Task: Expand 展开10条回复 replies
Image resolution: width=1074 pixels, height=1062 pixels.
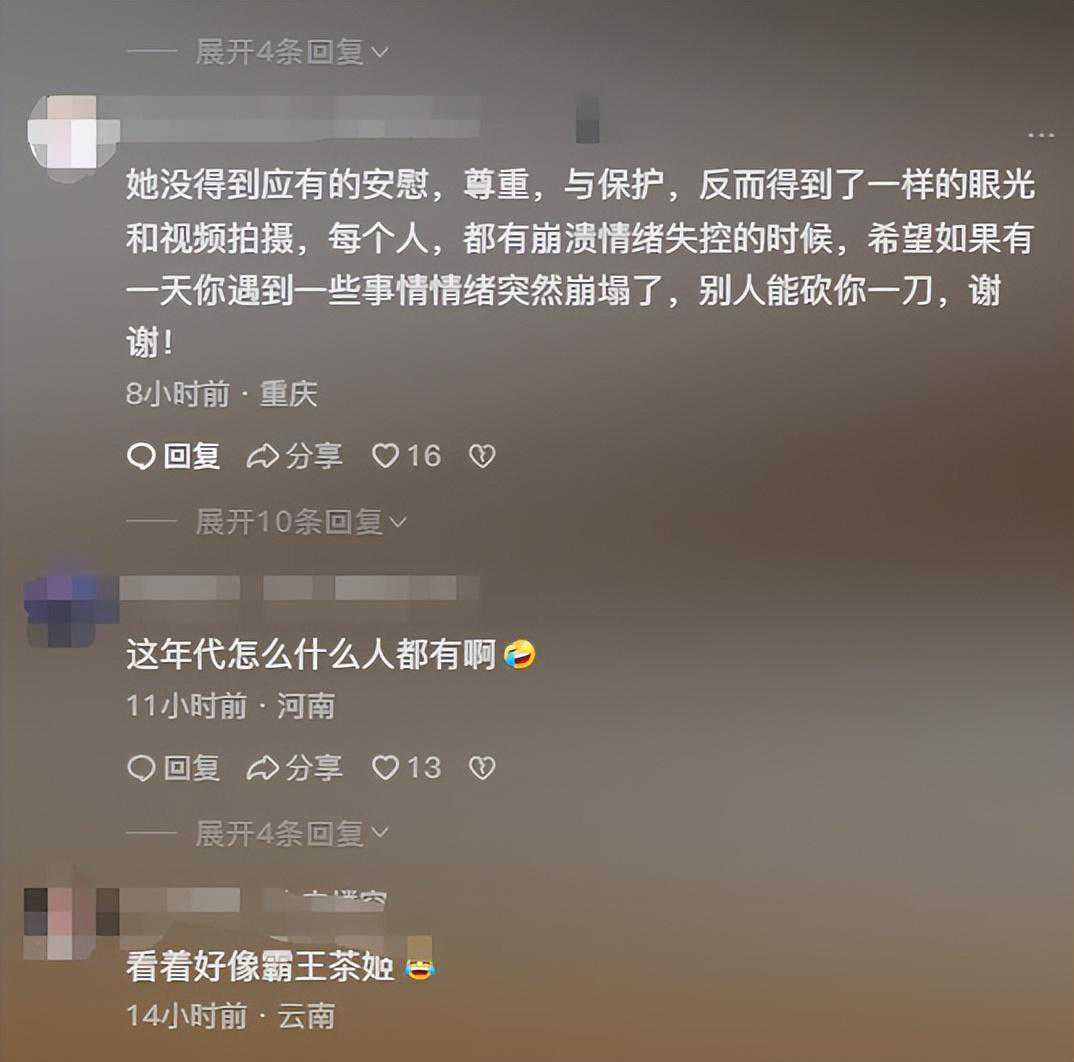Action: [301, 522]
